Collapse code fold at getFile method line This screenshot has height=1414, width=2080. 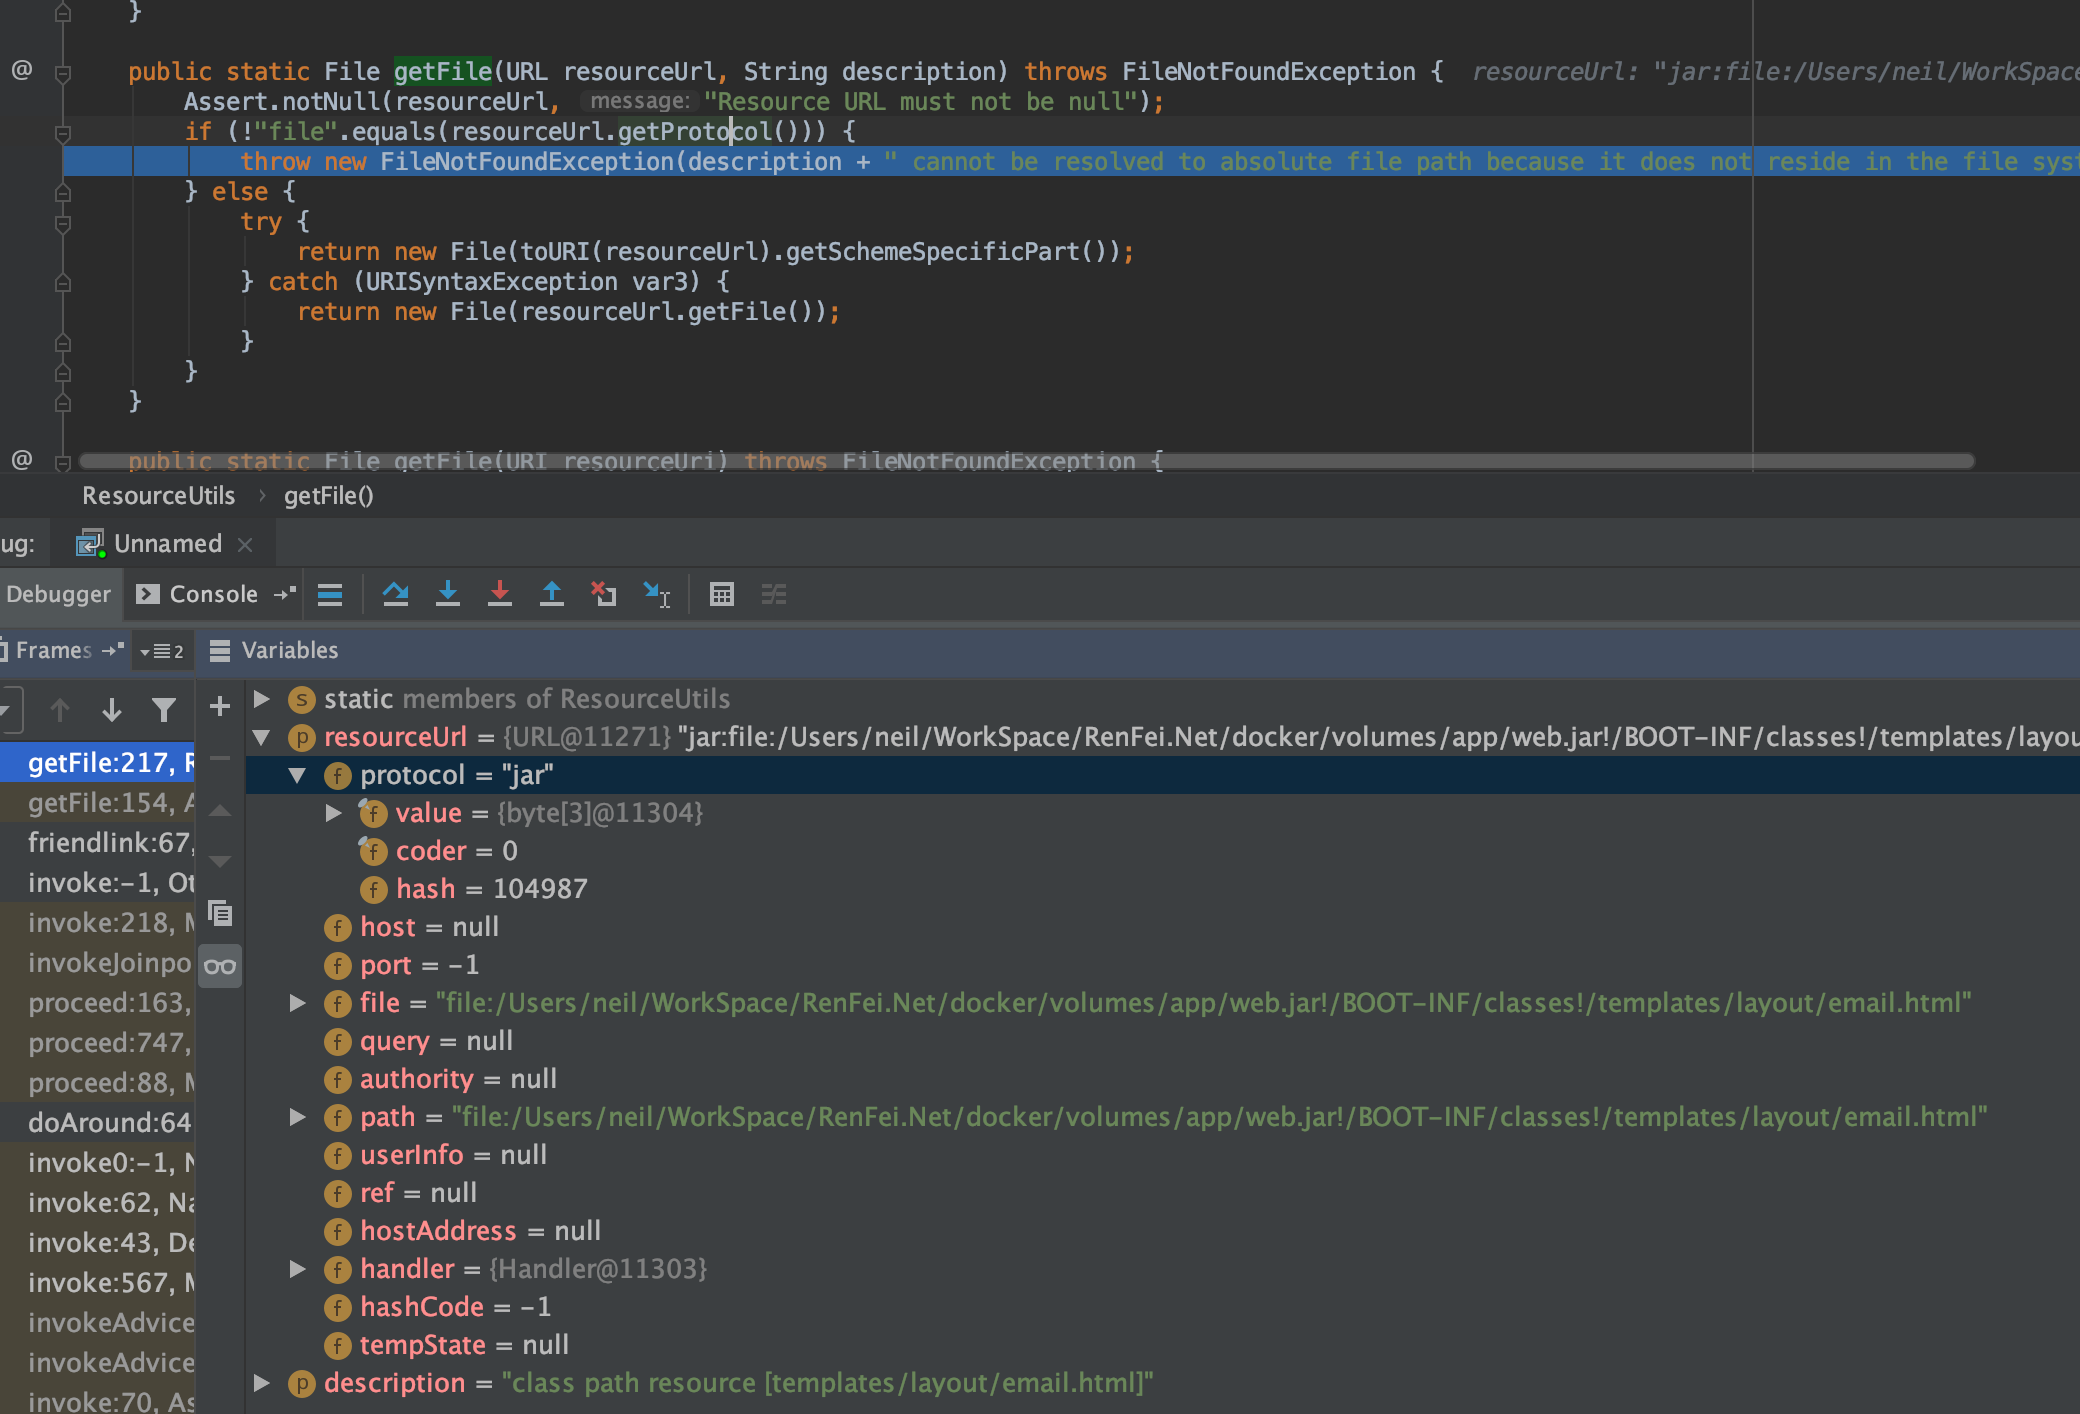[x=62, y=73]
